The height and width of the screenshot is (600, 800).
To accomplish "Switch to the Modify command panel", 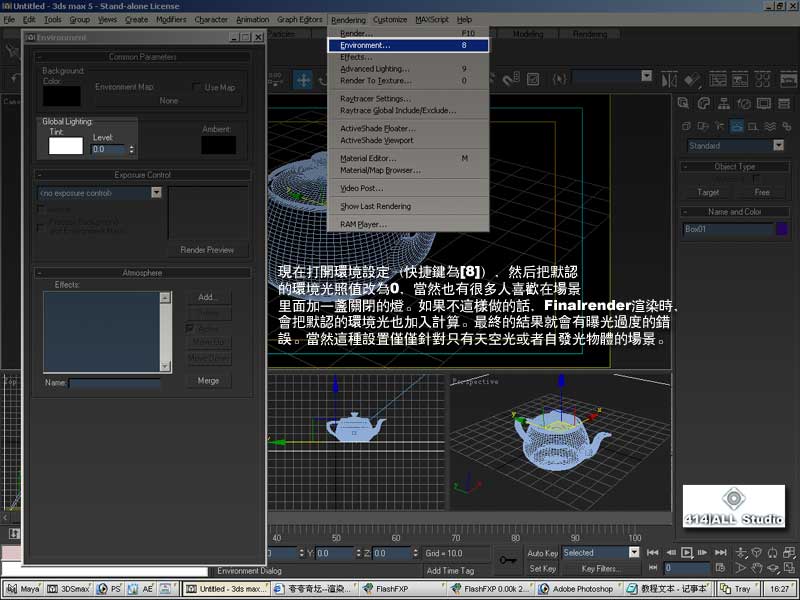I will (x=704, y=104).
